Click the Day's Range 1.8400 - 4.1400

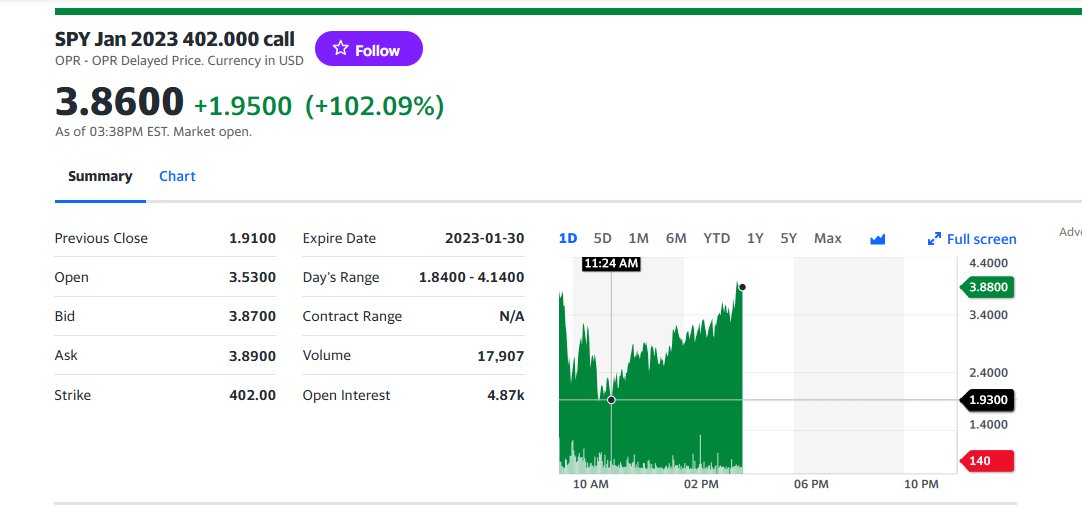coord(471,278)
